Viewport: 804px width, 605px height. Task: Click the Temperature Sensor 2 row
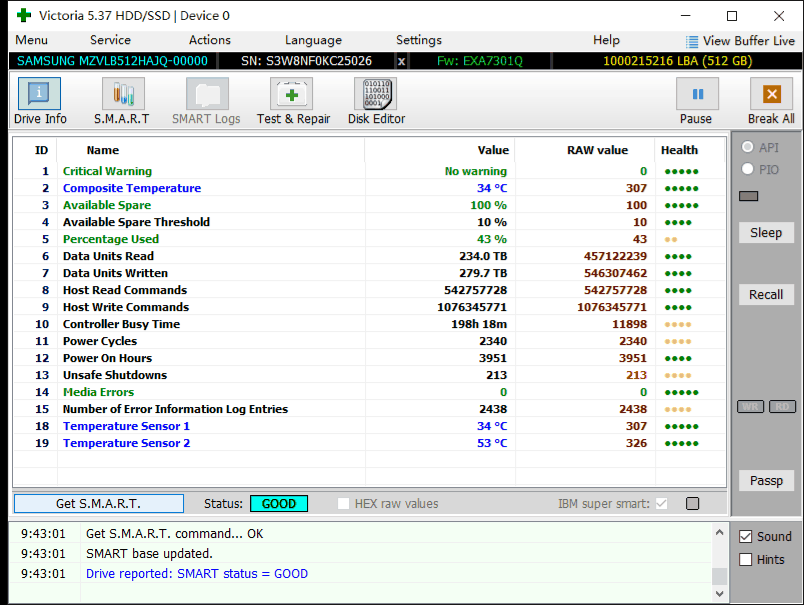pyautogui.click(x=369, y=443)
